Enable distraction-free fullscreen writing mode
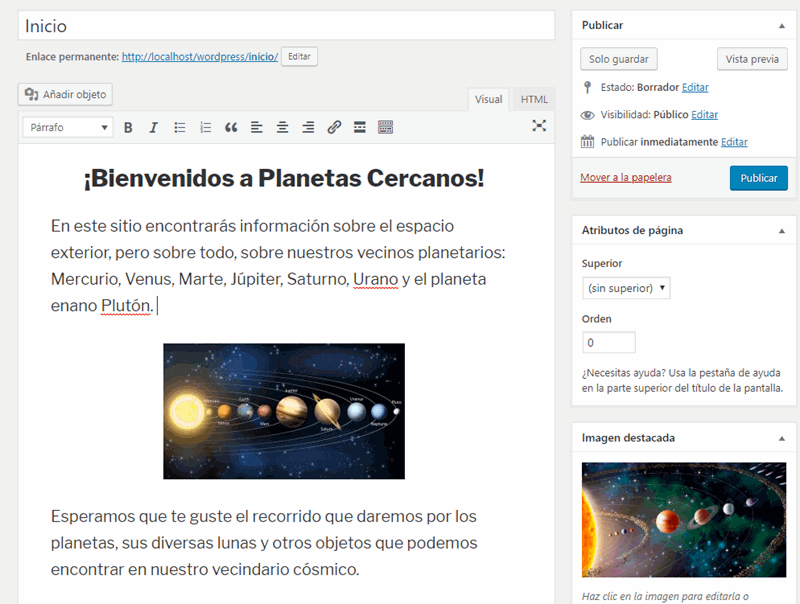 click(x=539, y=126)
